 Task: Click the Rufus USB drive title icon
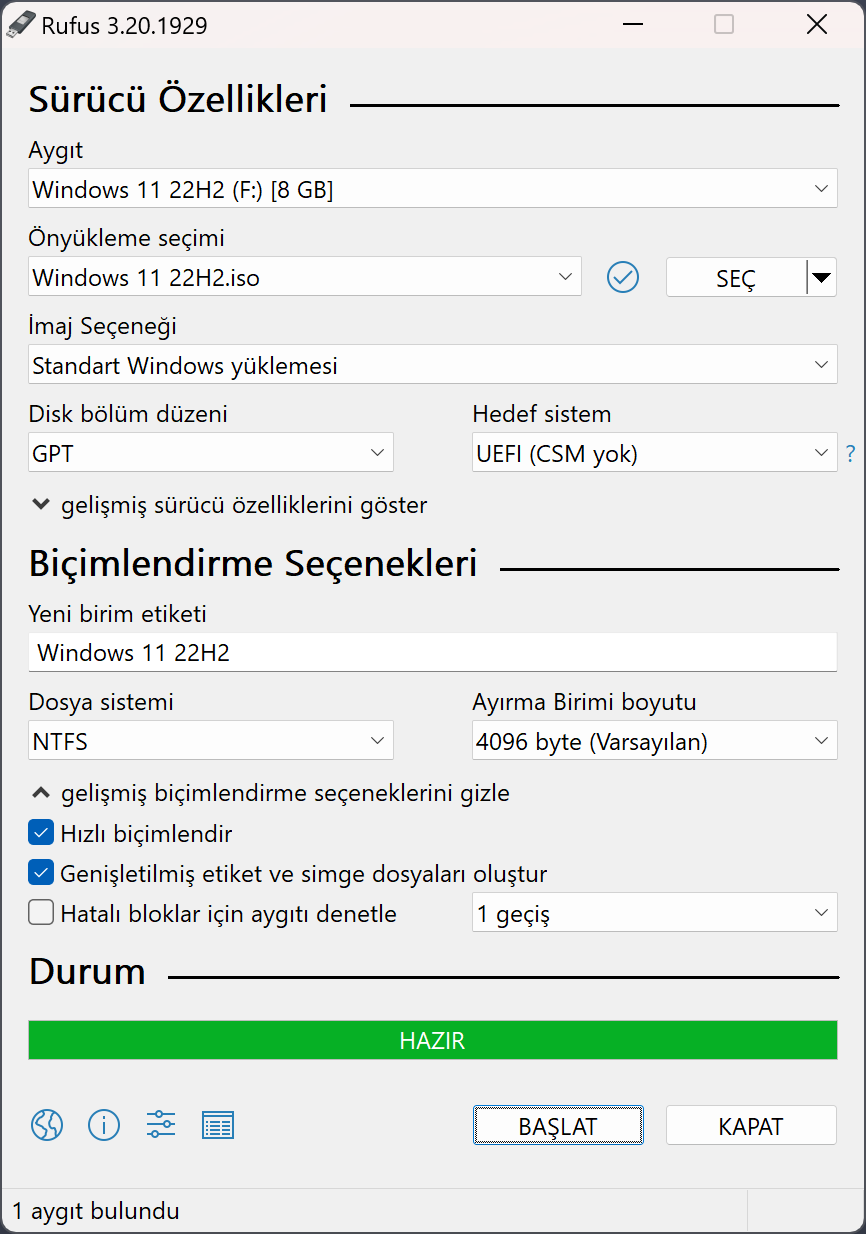click(x=21, y=24)
